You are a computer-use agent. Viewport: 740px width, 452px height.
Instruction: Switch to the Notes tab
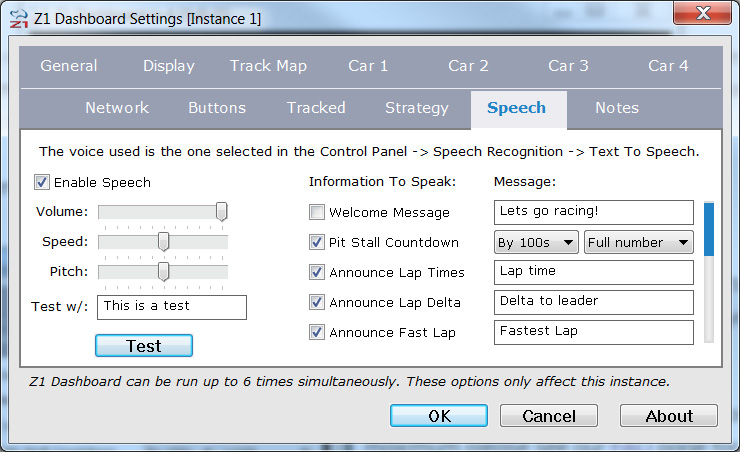pyautogui.click(x=617, y=108)
